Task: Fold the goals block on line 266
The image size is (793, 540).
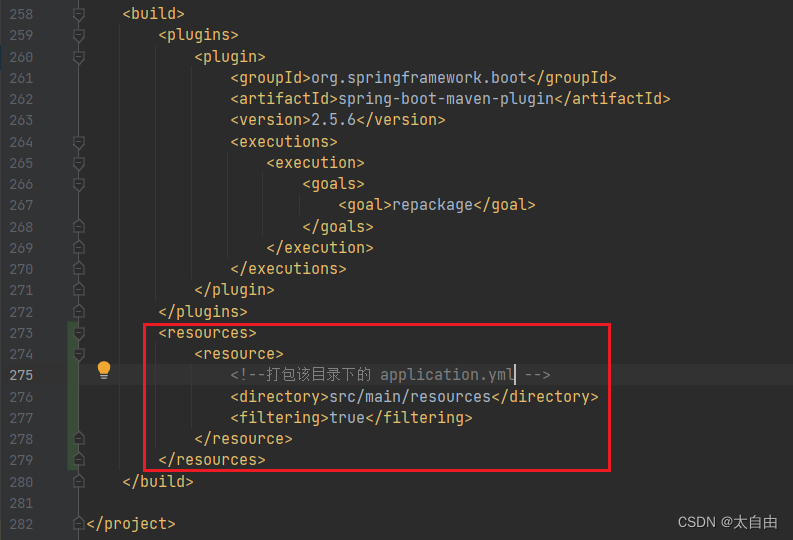Action: [78, 184]
